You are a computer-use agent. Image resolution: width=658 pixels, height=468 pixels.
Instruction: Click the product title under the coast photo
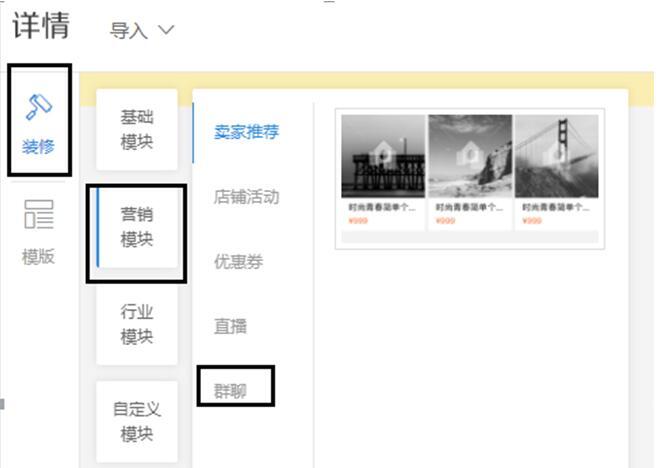[469, 207]
